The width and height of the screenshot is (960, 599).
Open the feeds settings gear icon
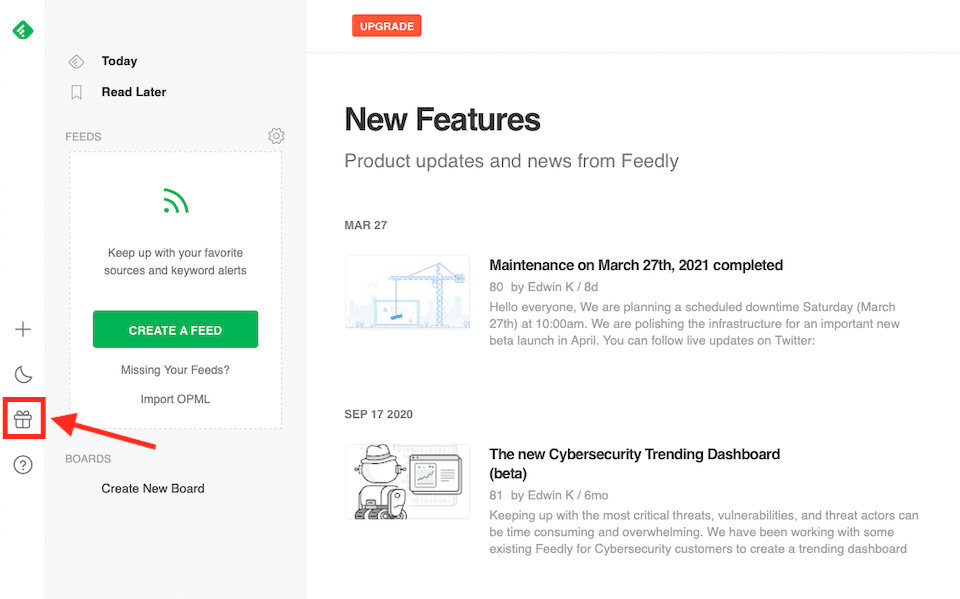point(276,136)
